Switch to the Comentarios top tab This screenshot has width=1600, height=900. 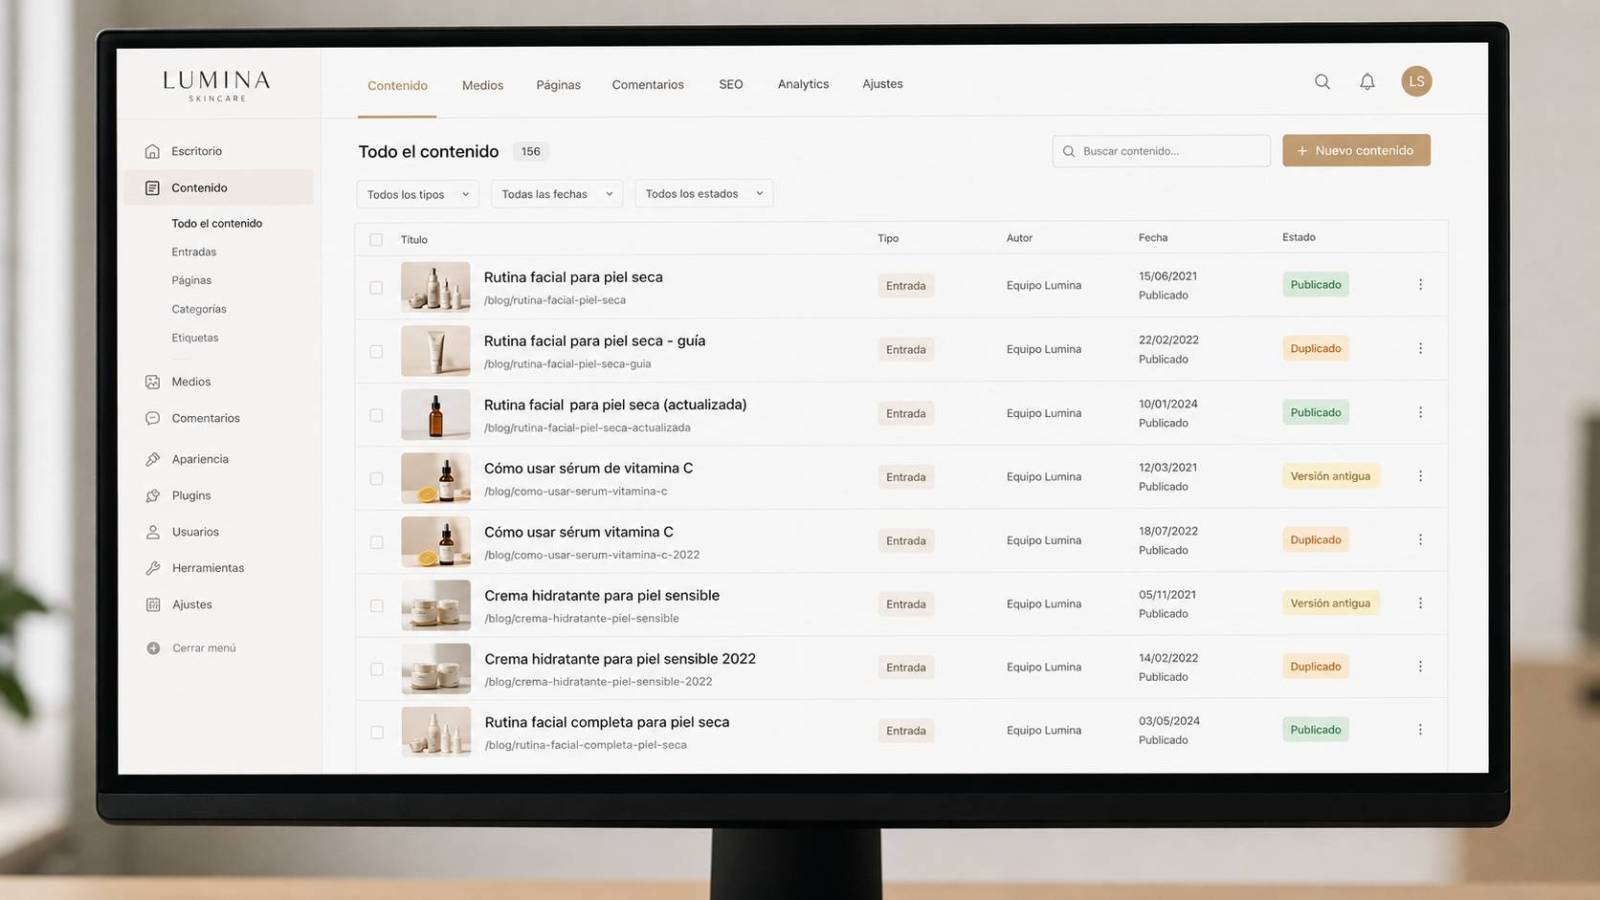[648, 85]
